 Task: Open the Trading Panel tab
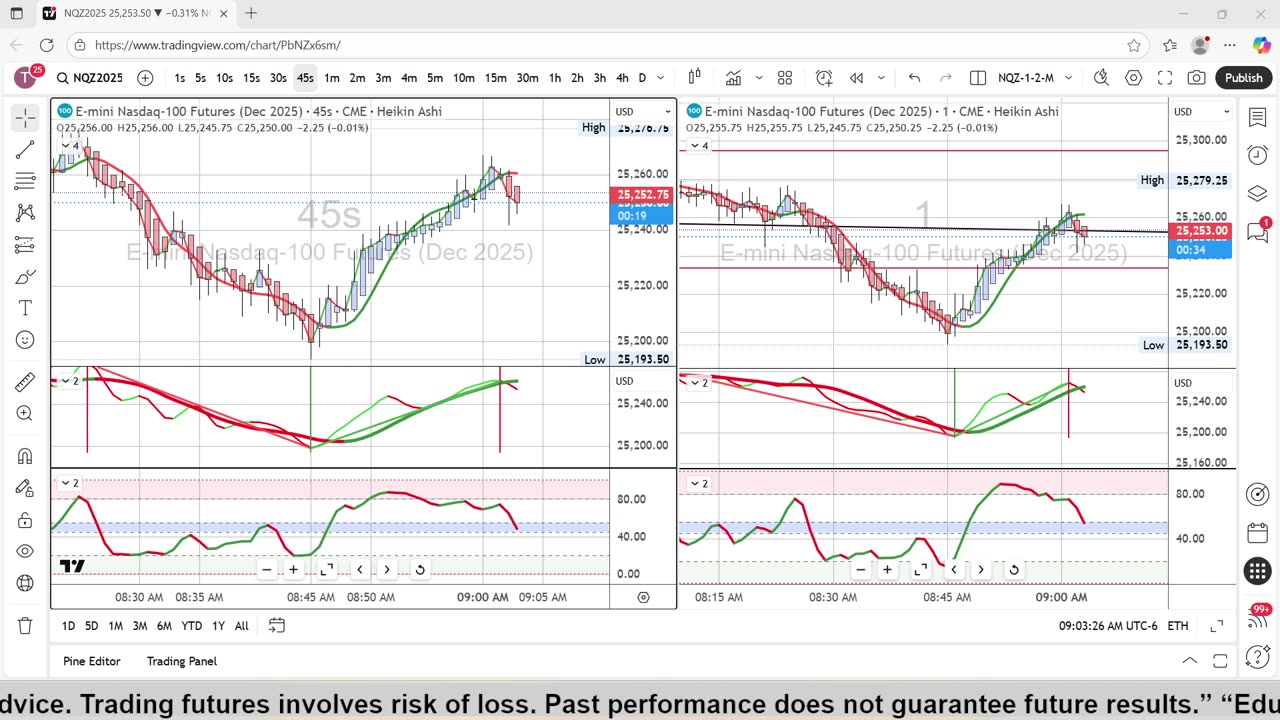(x=182, y=661)
